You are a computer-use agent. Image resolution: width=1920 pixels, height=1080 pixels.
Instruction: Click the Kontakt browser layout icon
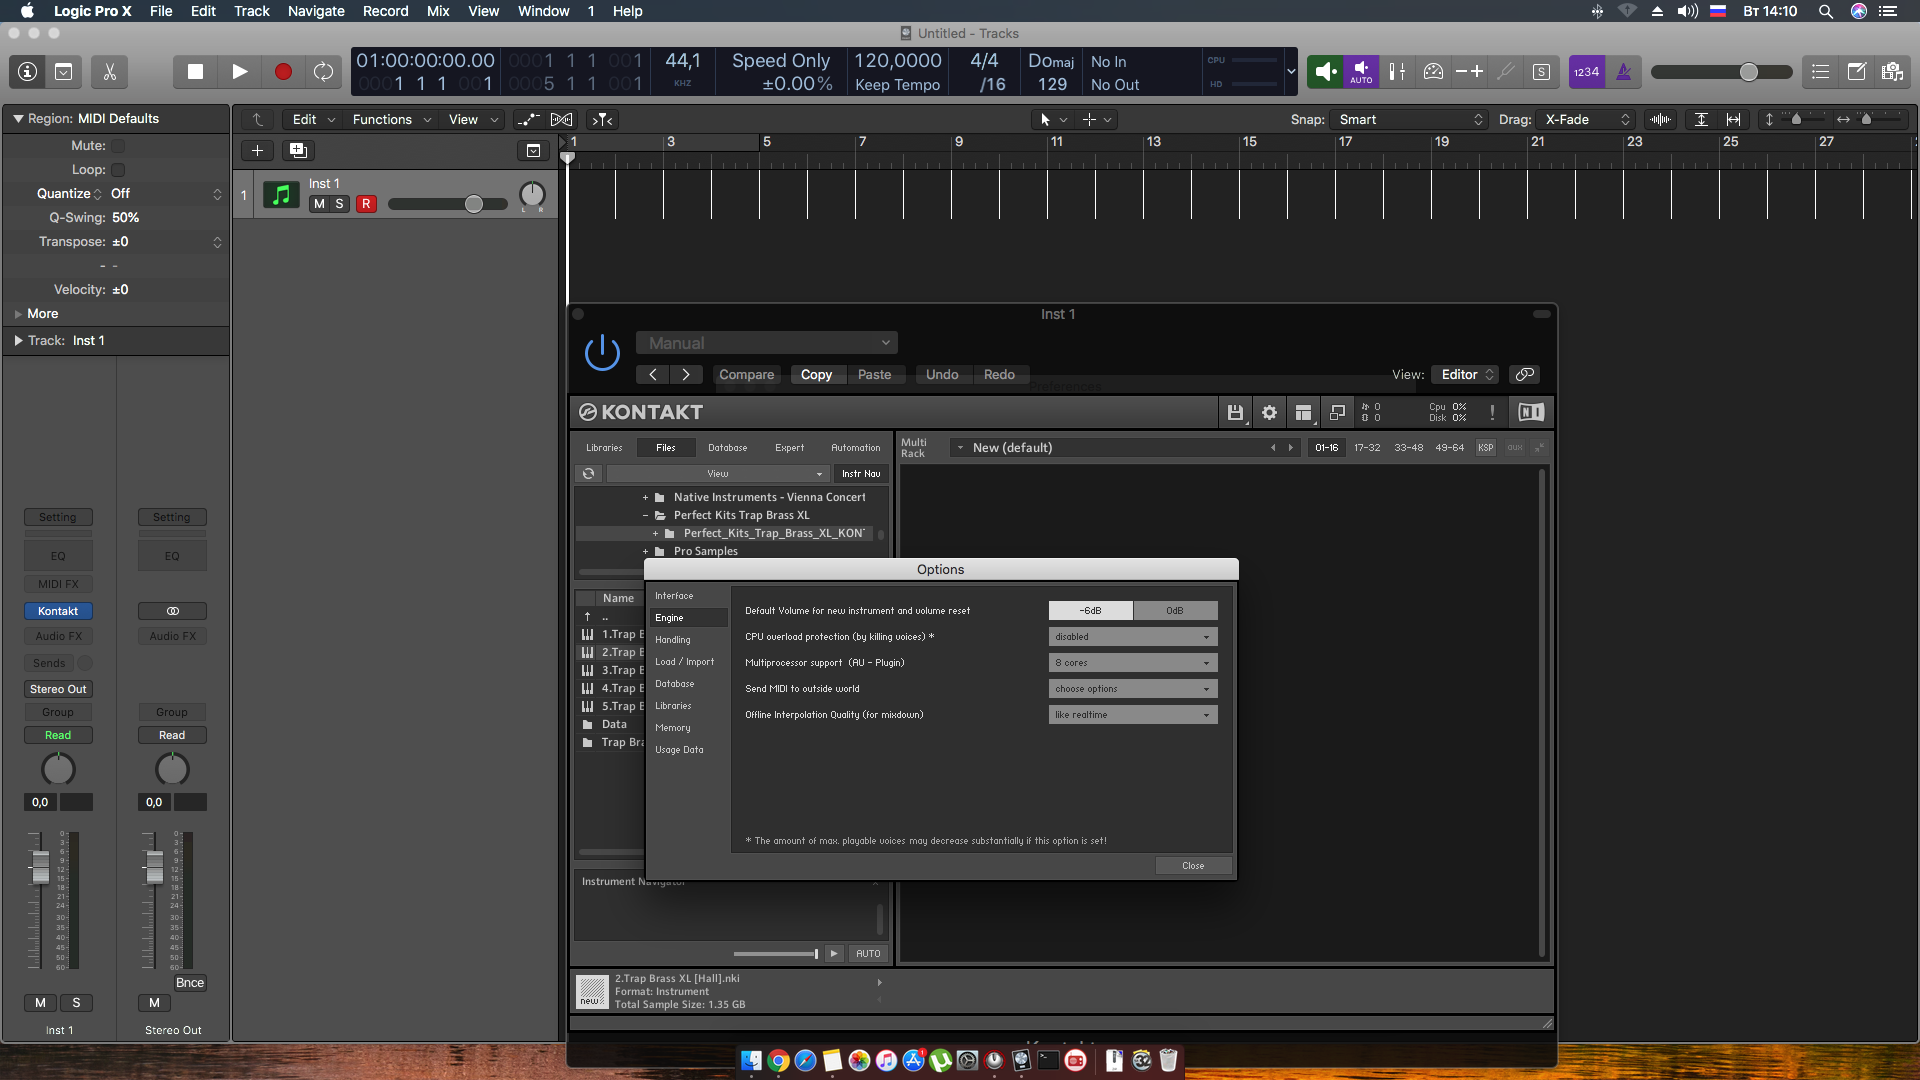[1303, 412]
